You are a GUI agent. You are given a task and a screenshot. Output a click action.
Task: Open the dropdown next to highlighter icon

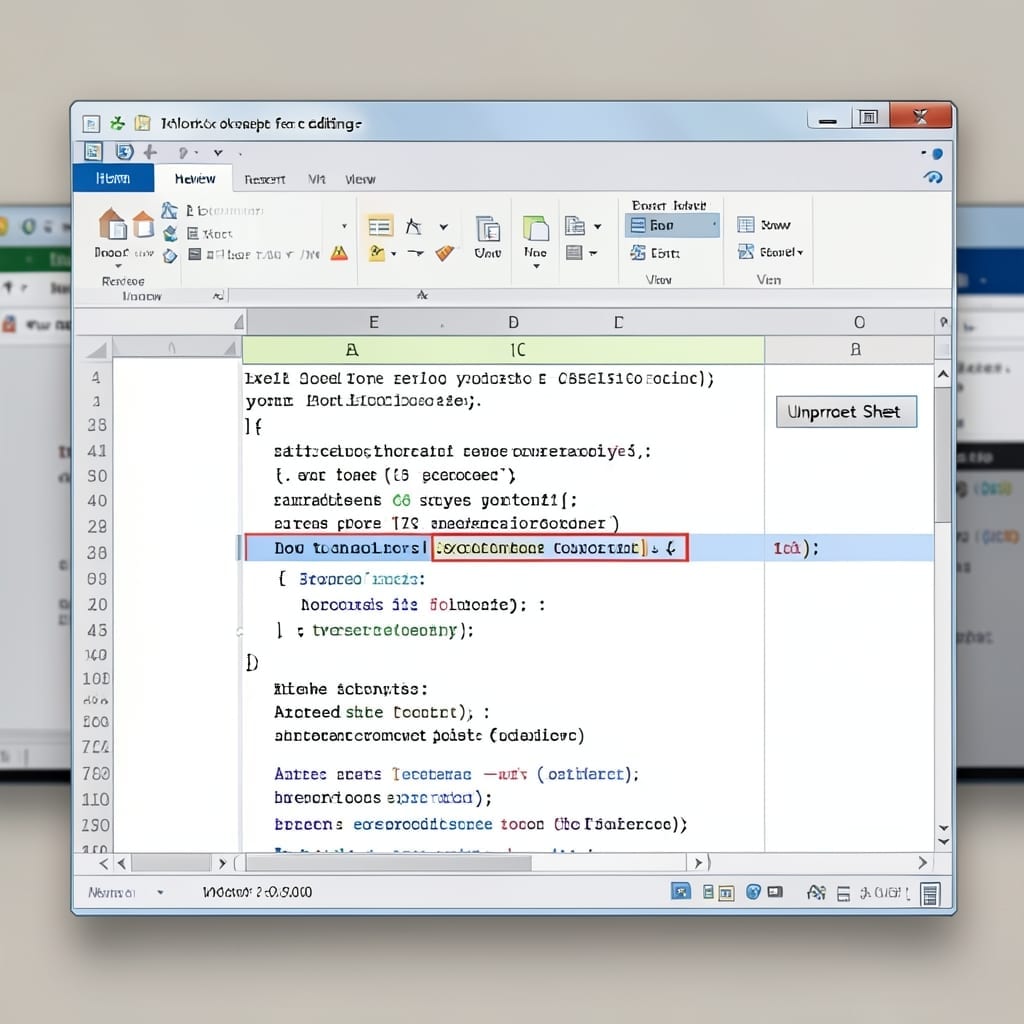point(393,253)
